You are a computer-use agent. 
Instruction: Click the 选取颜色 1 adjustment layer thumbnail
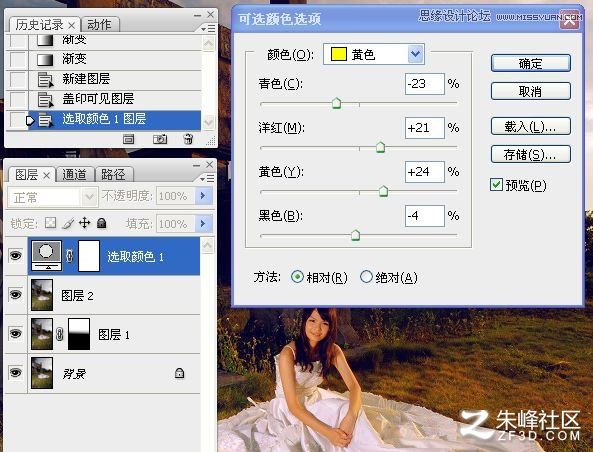pyautogui.click(x=46, y=256)
